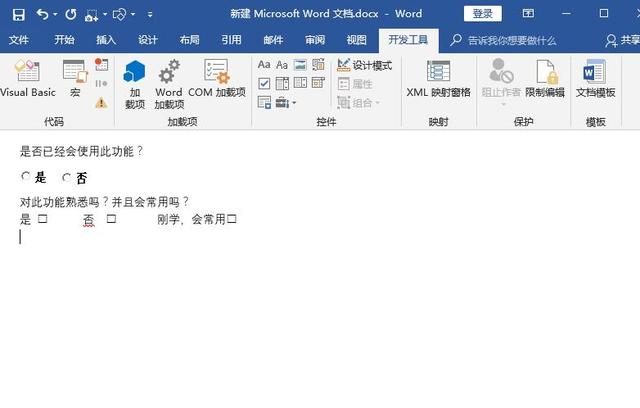Viewport: 640px width, 408px height.
Task: Select the 否 radio button
Action: point(67,177)
